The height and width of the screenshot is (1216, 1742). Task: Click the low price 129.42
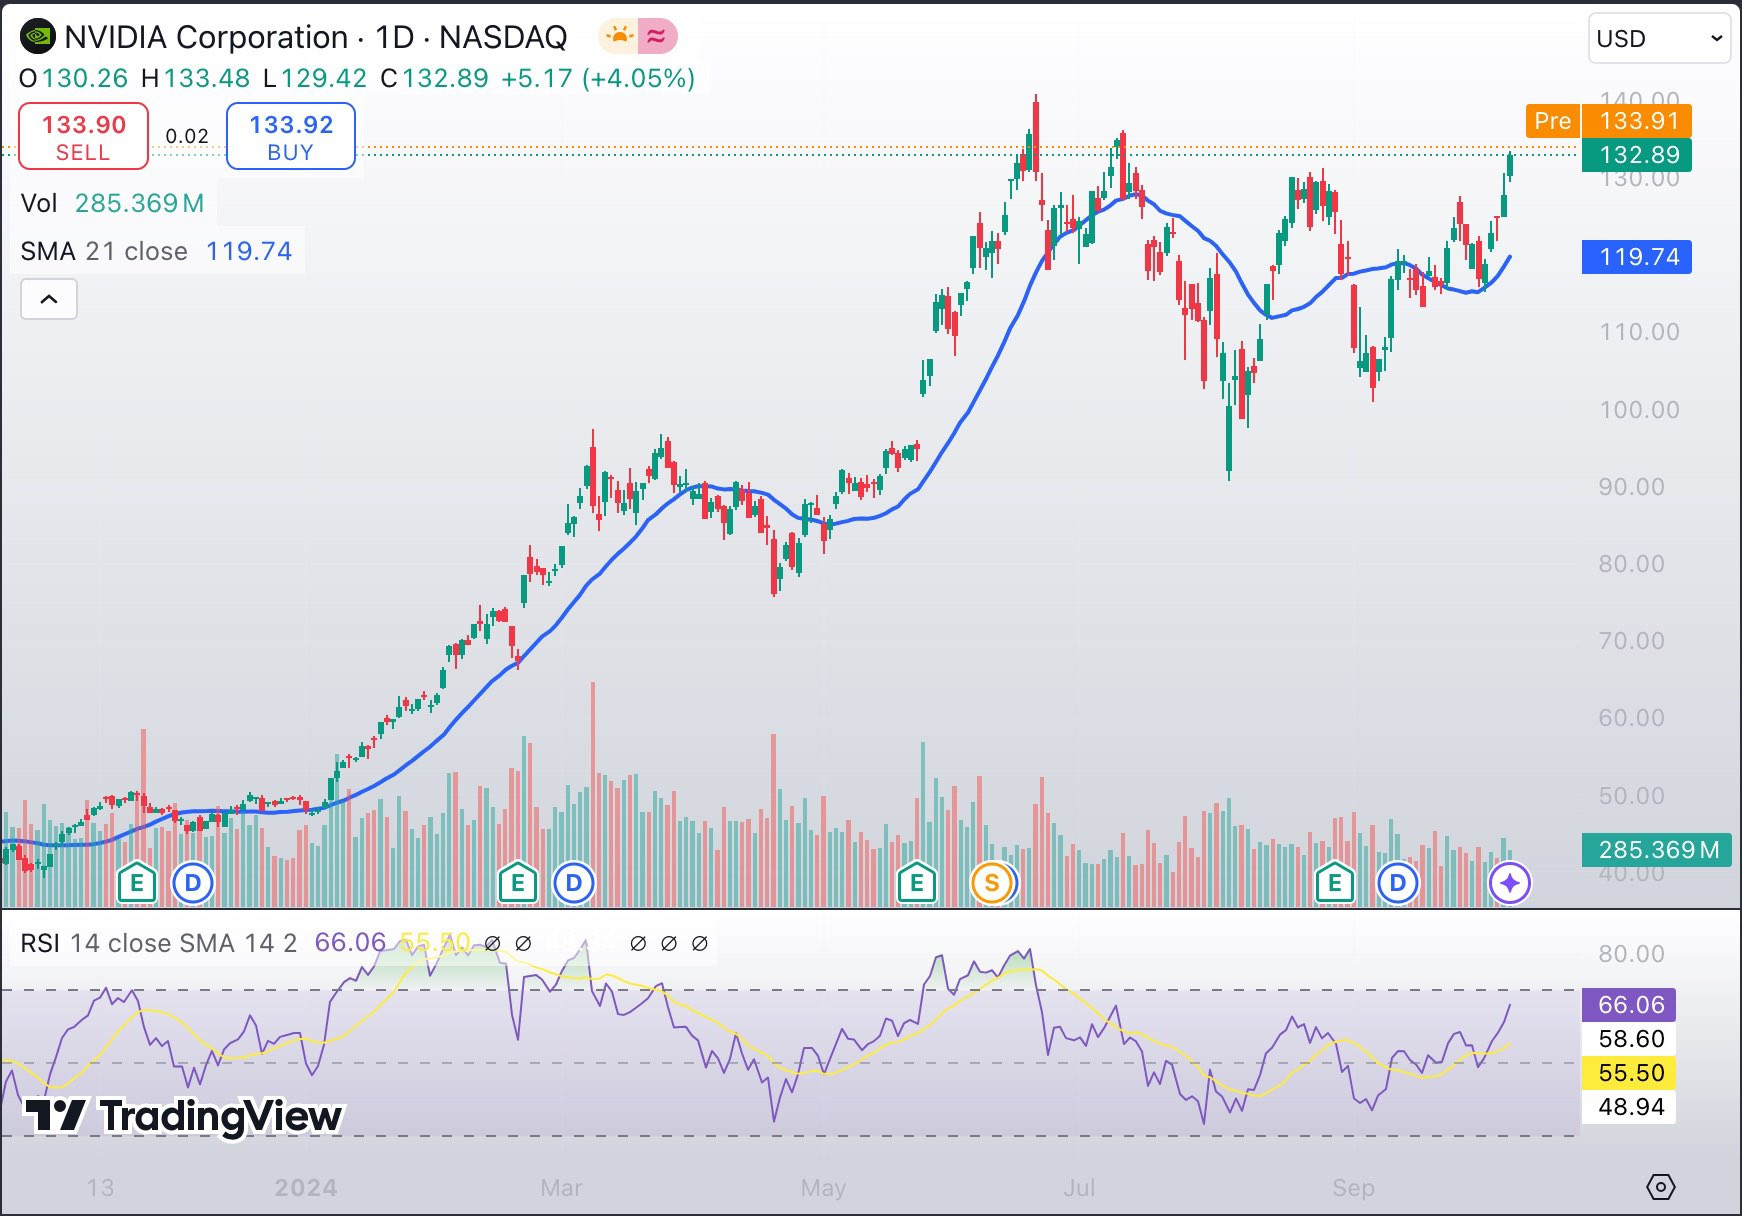click(x=324, y=78)
